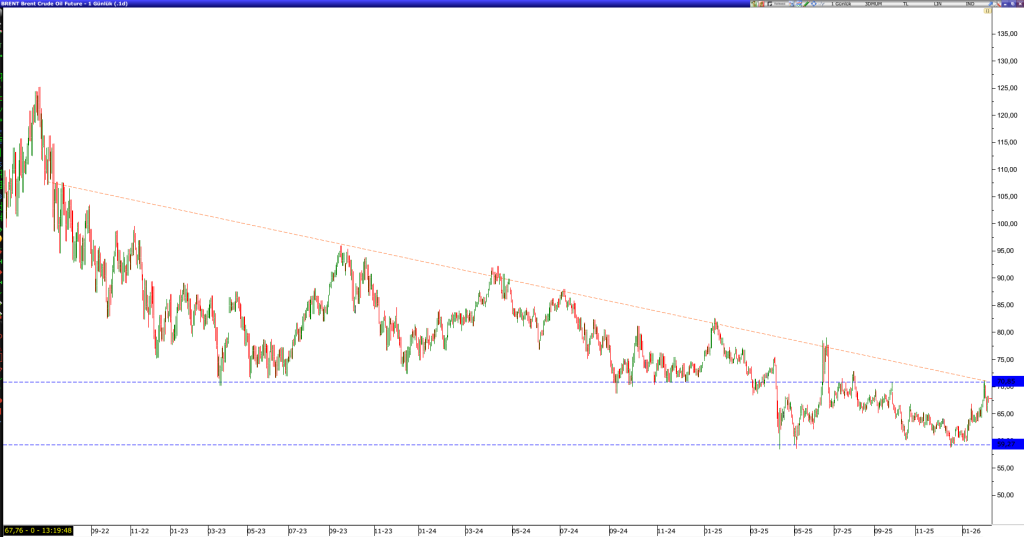
Task: Click the icon left of the green pencil
Action: coord(798,4)
